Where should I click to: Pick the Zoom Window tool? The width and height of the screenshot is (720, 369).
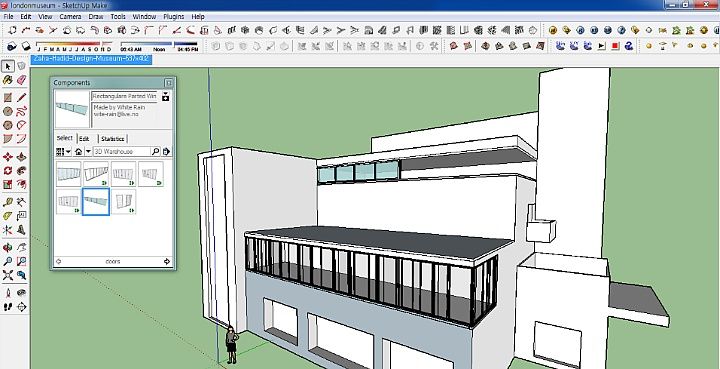coord(21,262)
